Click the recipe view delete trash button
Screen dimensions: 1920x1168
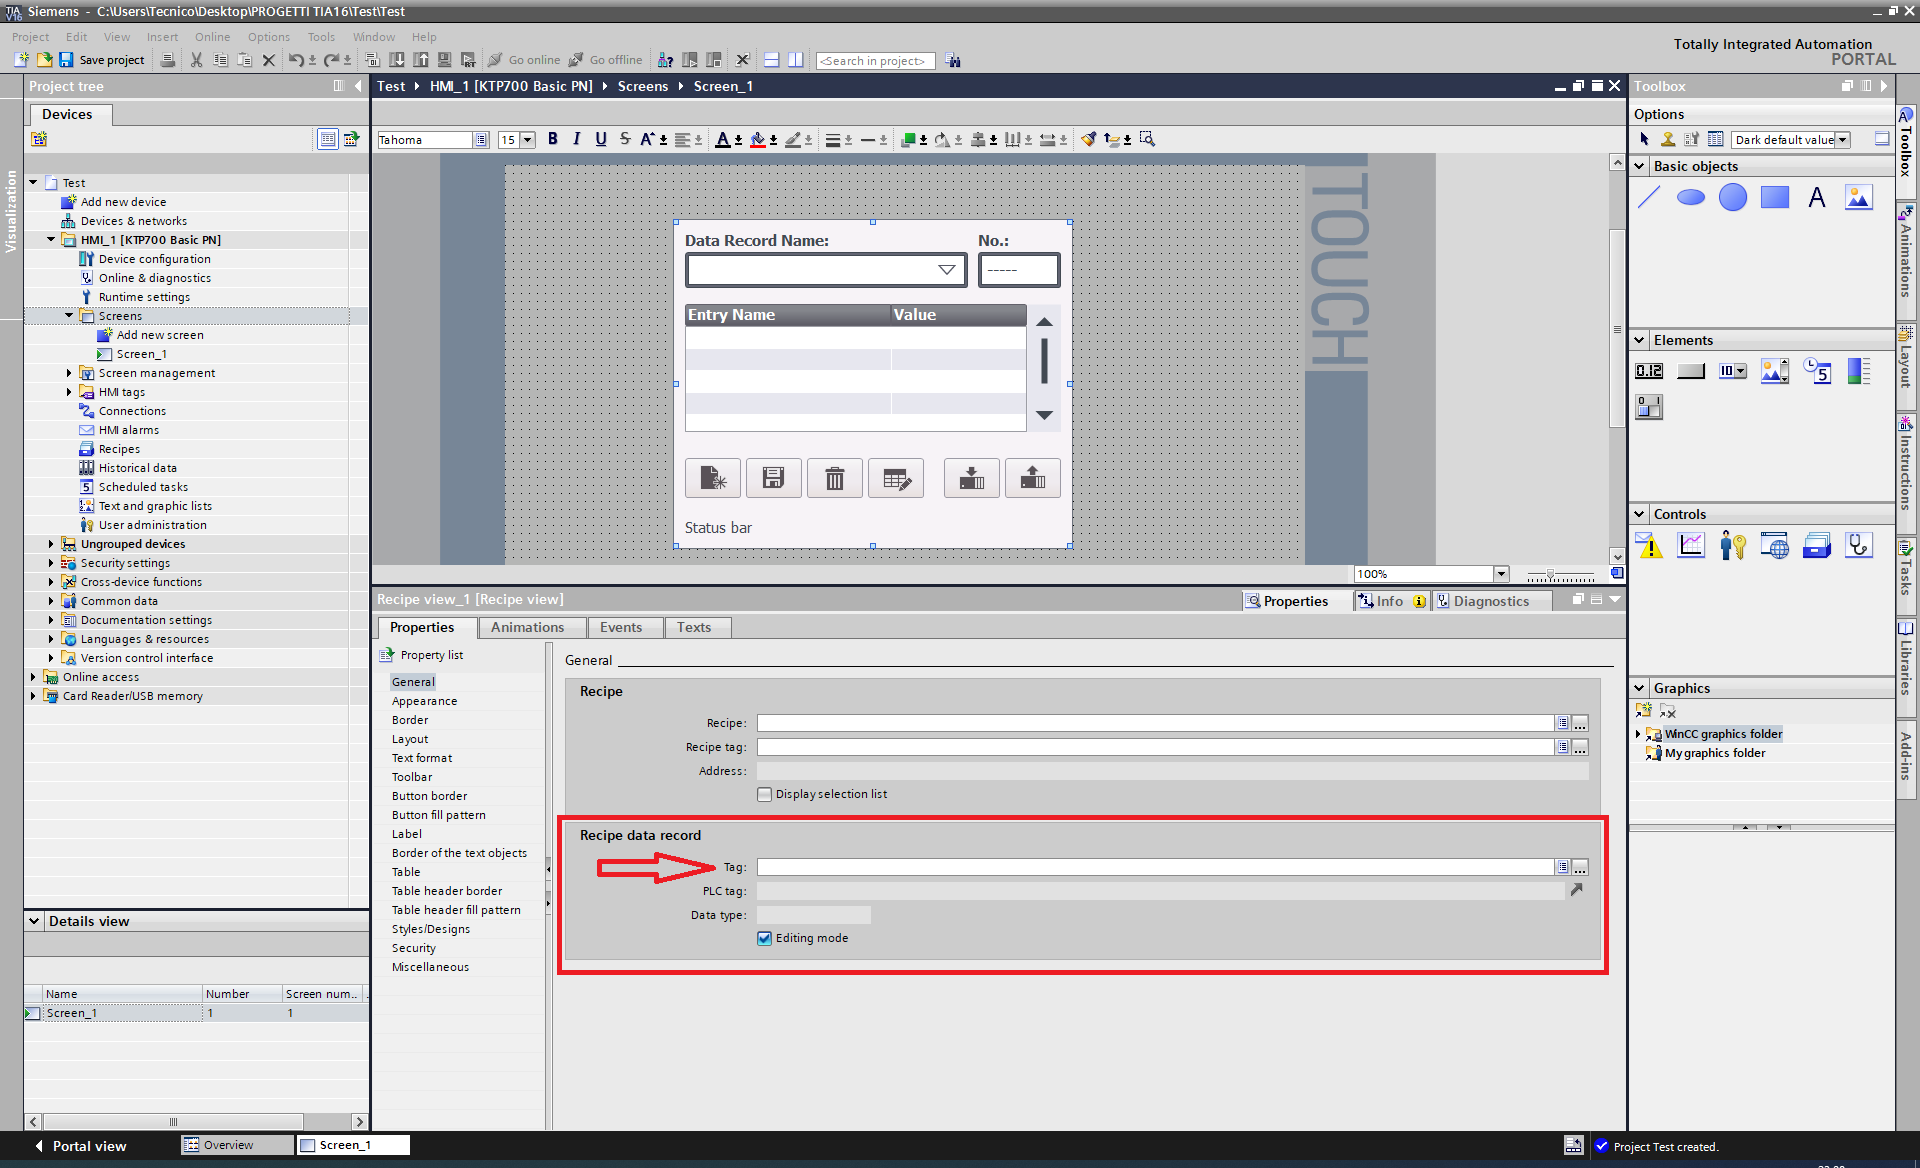pyautogui.click(x=834, y=479)
